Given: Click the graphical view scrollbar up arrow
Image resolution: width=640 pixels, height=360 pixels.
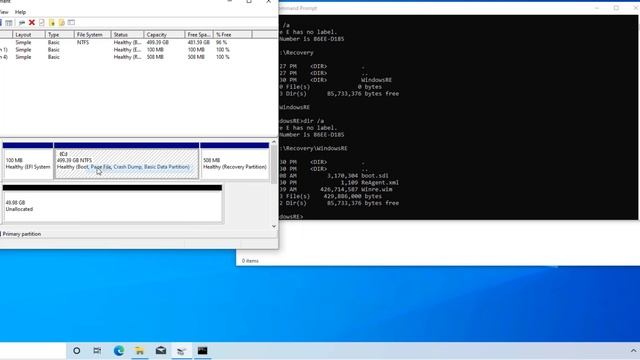Looking at the screenshot, I should pos(274,142).
